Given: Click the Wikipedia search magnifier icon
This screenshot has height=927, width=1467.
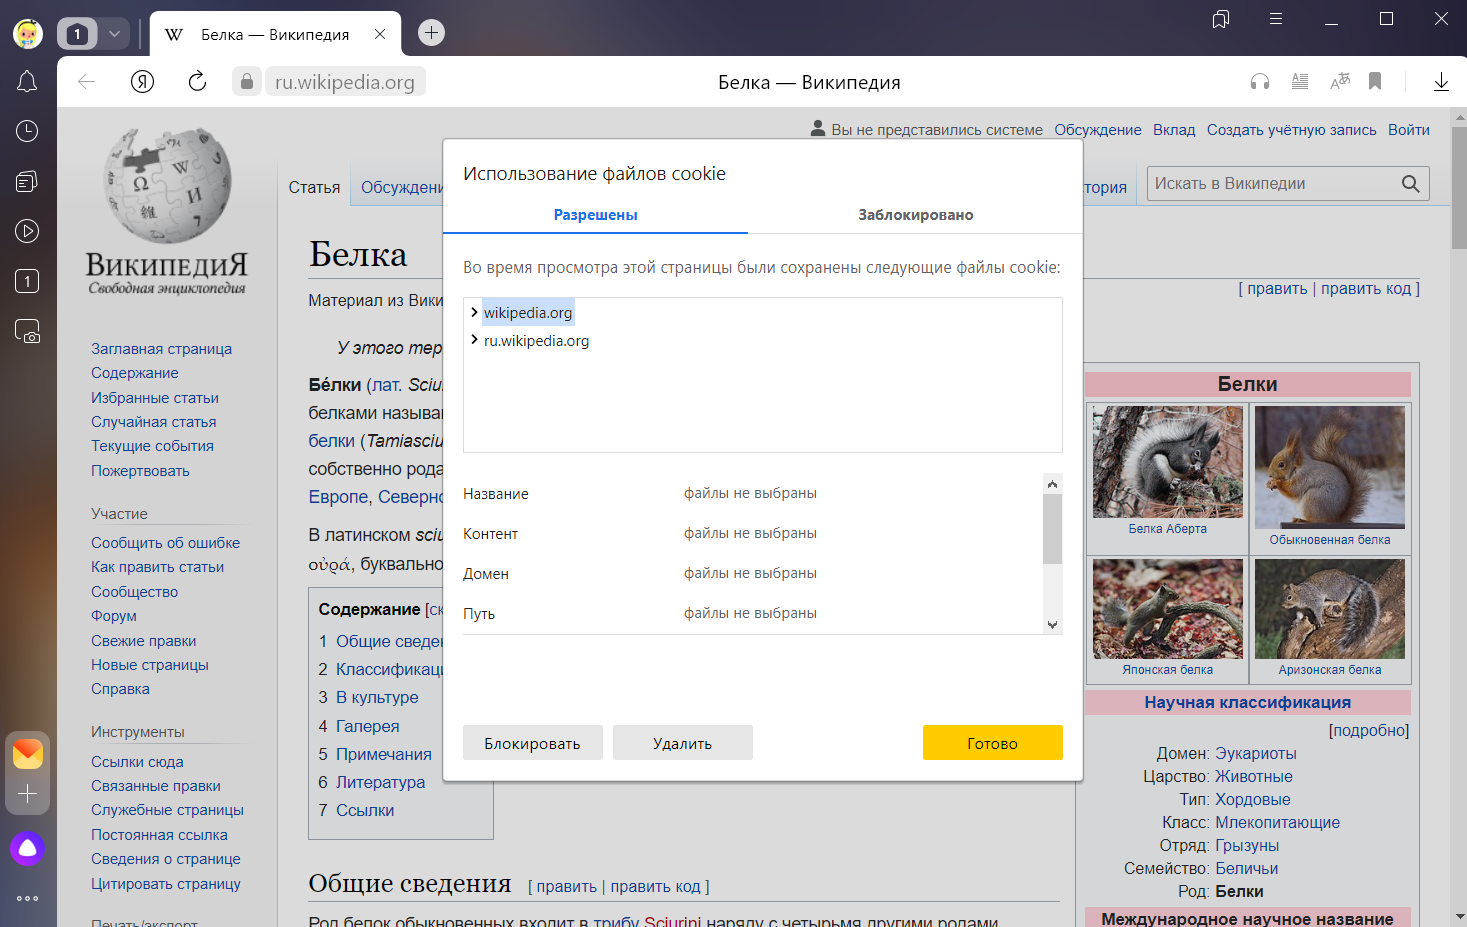Looking at the screenshot, I should point(1411,183).
